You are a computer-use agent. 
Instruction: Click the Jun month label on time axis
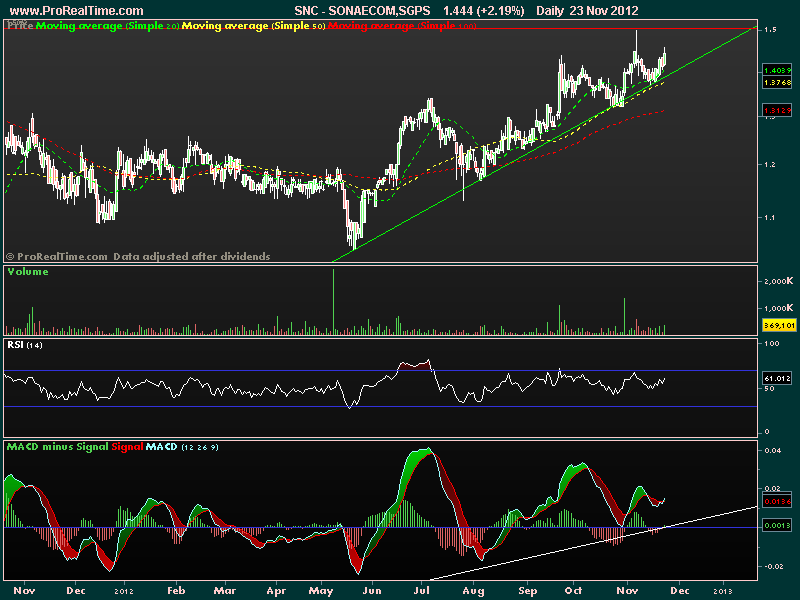372,591
